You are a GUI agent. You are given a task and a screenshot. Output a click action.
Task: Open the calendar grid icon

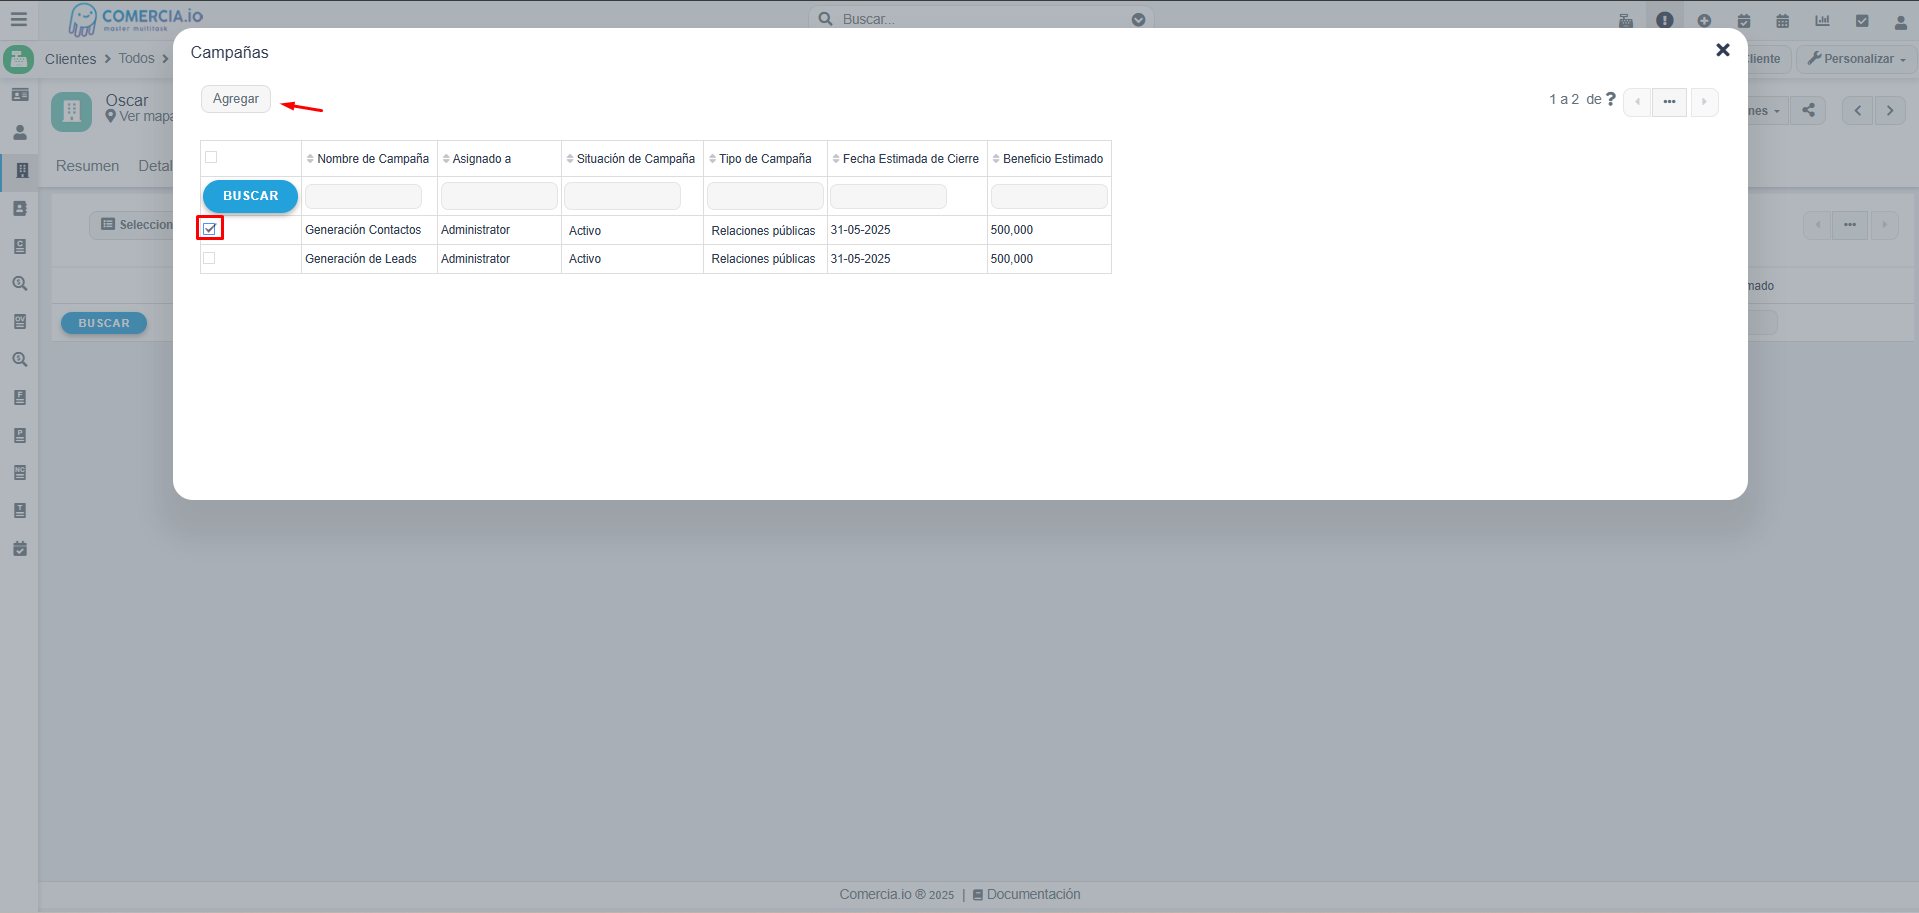pyautogui.click(x=1783, y=20)
